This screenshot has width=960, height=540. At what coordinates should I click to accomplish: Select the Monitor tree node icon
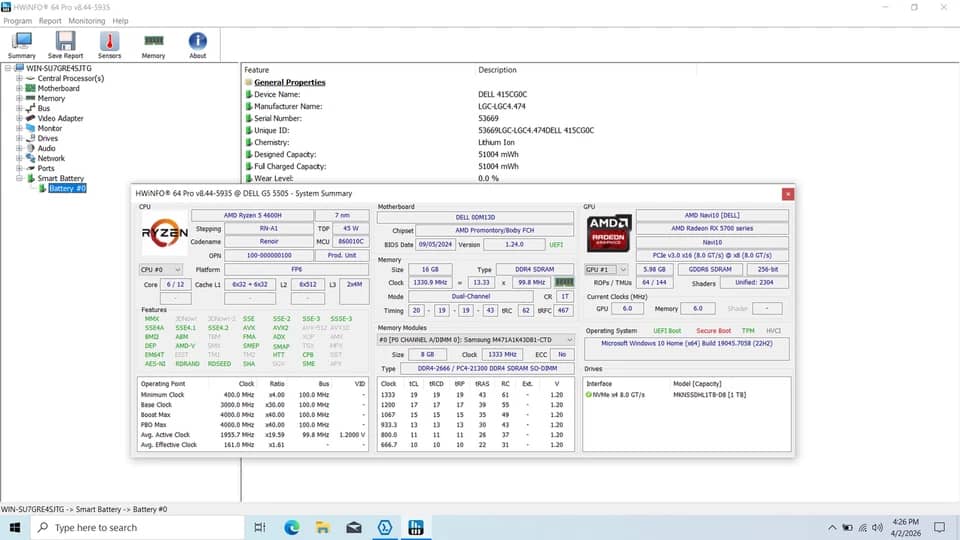(30, 128)
